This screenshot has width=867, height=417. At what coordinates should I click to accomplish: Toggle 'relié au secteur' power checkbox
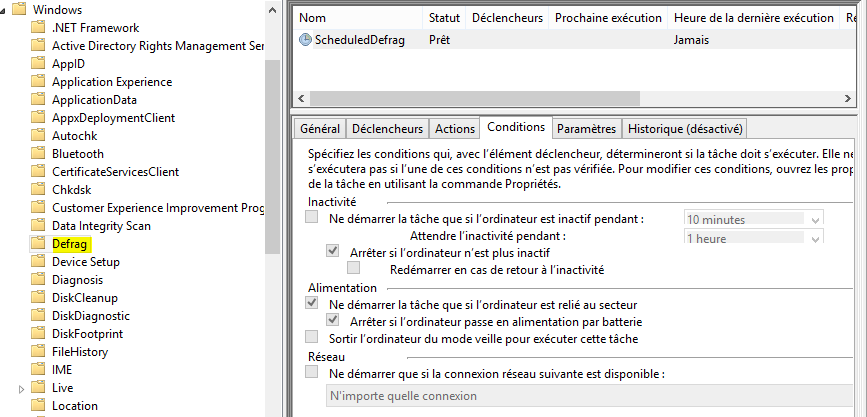(x=312, y=303)
